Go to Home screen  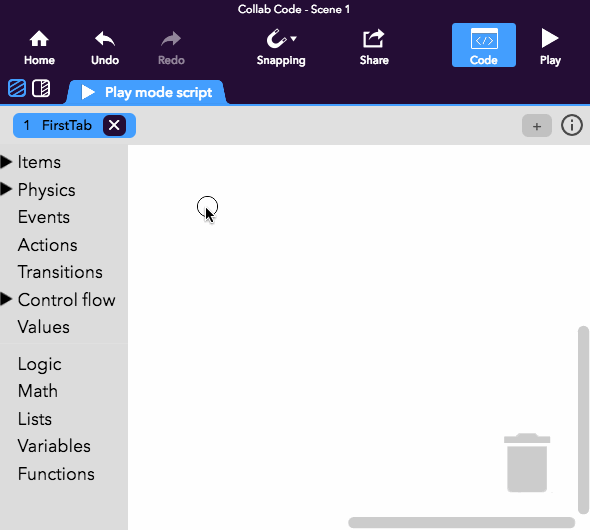39,48
